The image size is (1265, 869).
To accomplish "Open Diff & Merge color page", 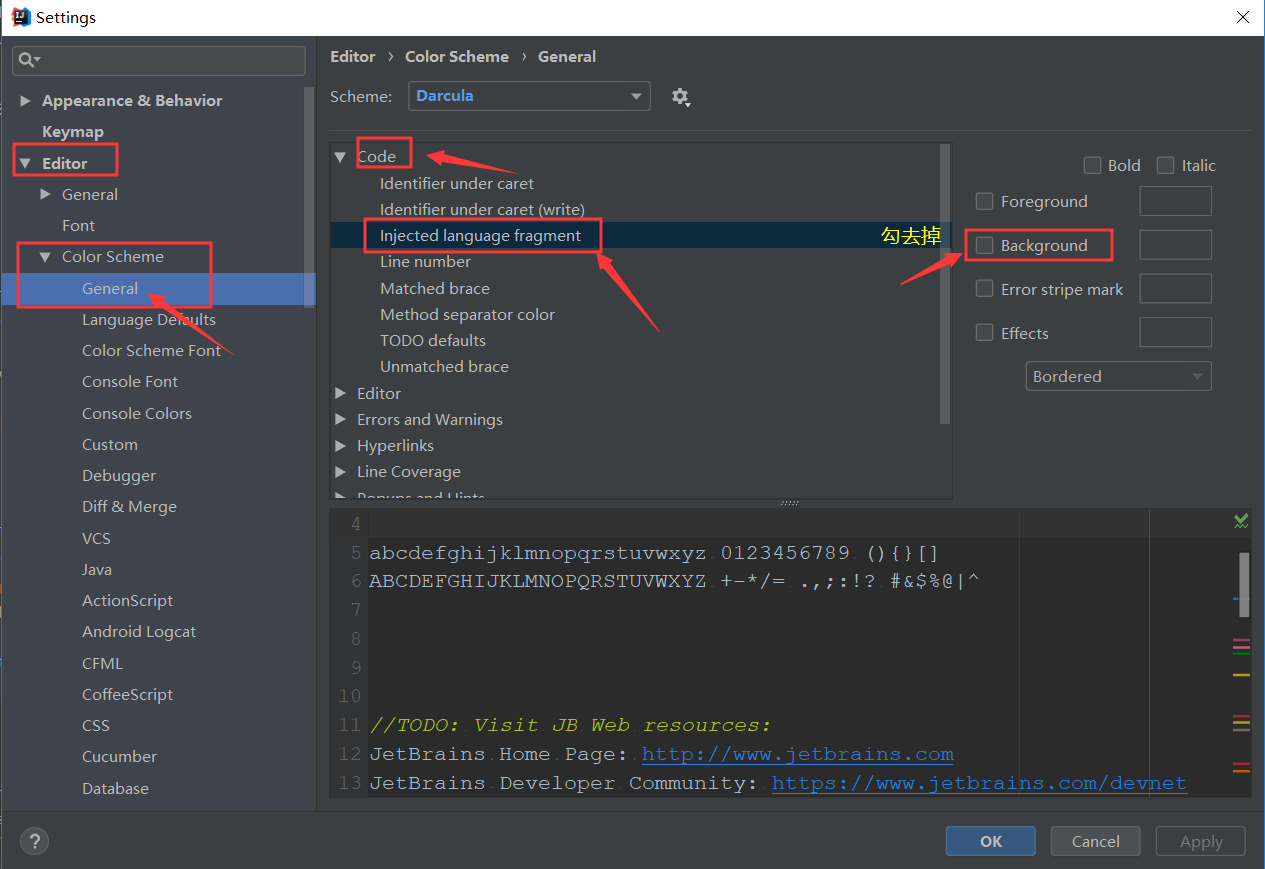I will 129,507.
